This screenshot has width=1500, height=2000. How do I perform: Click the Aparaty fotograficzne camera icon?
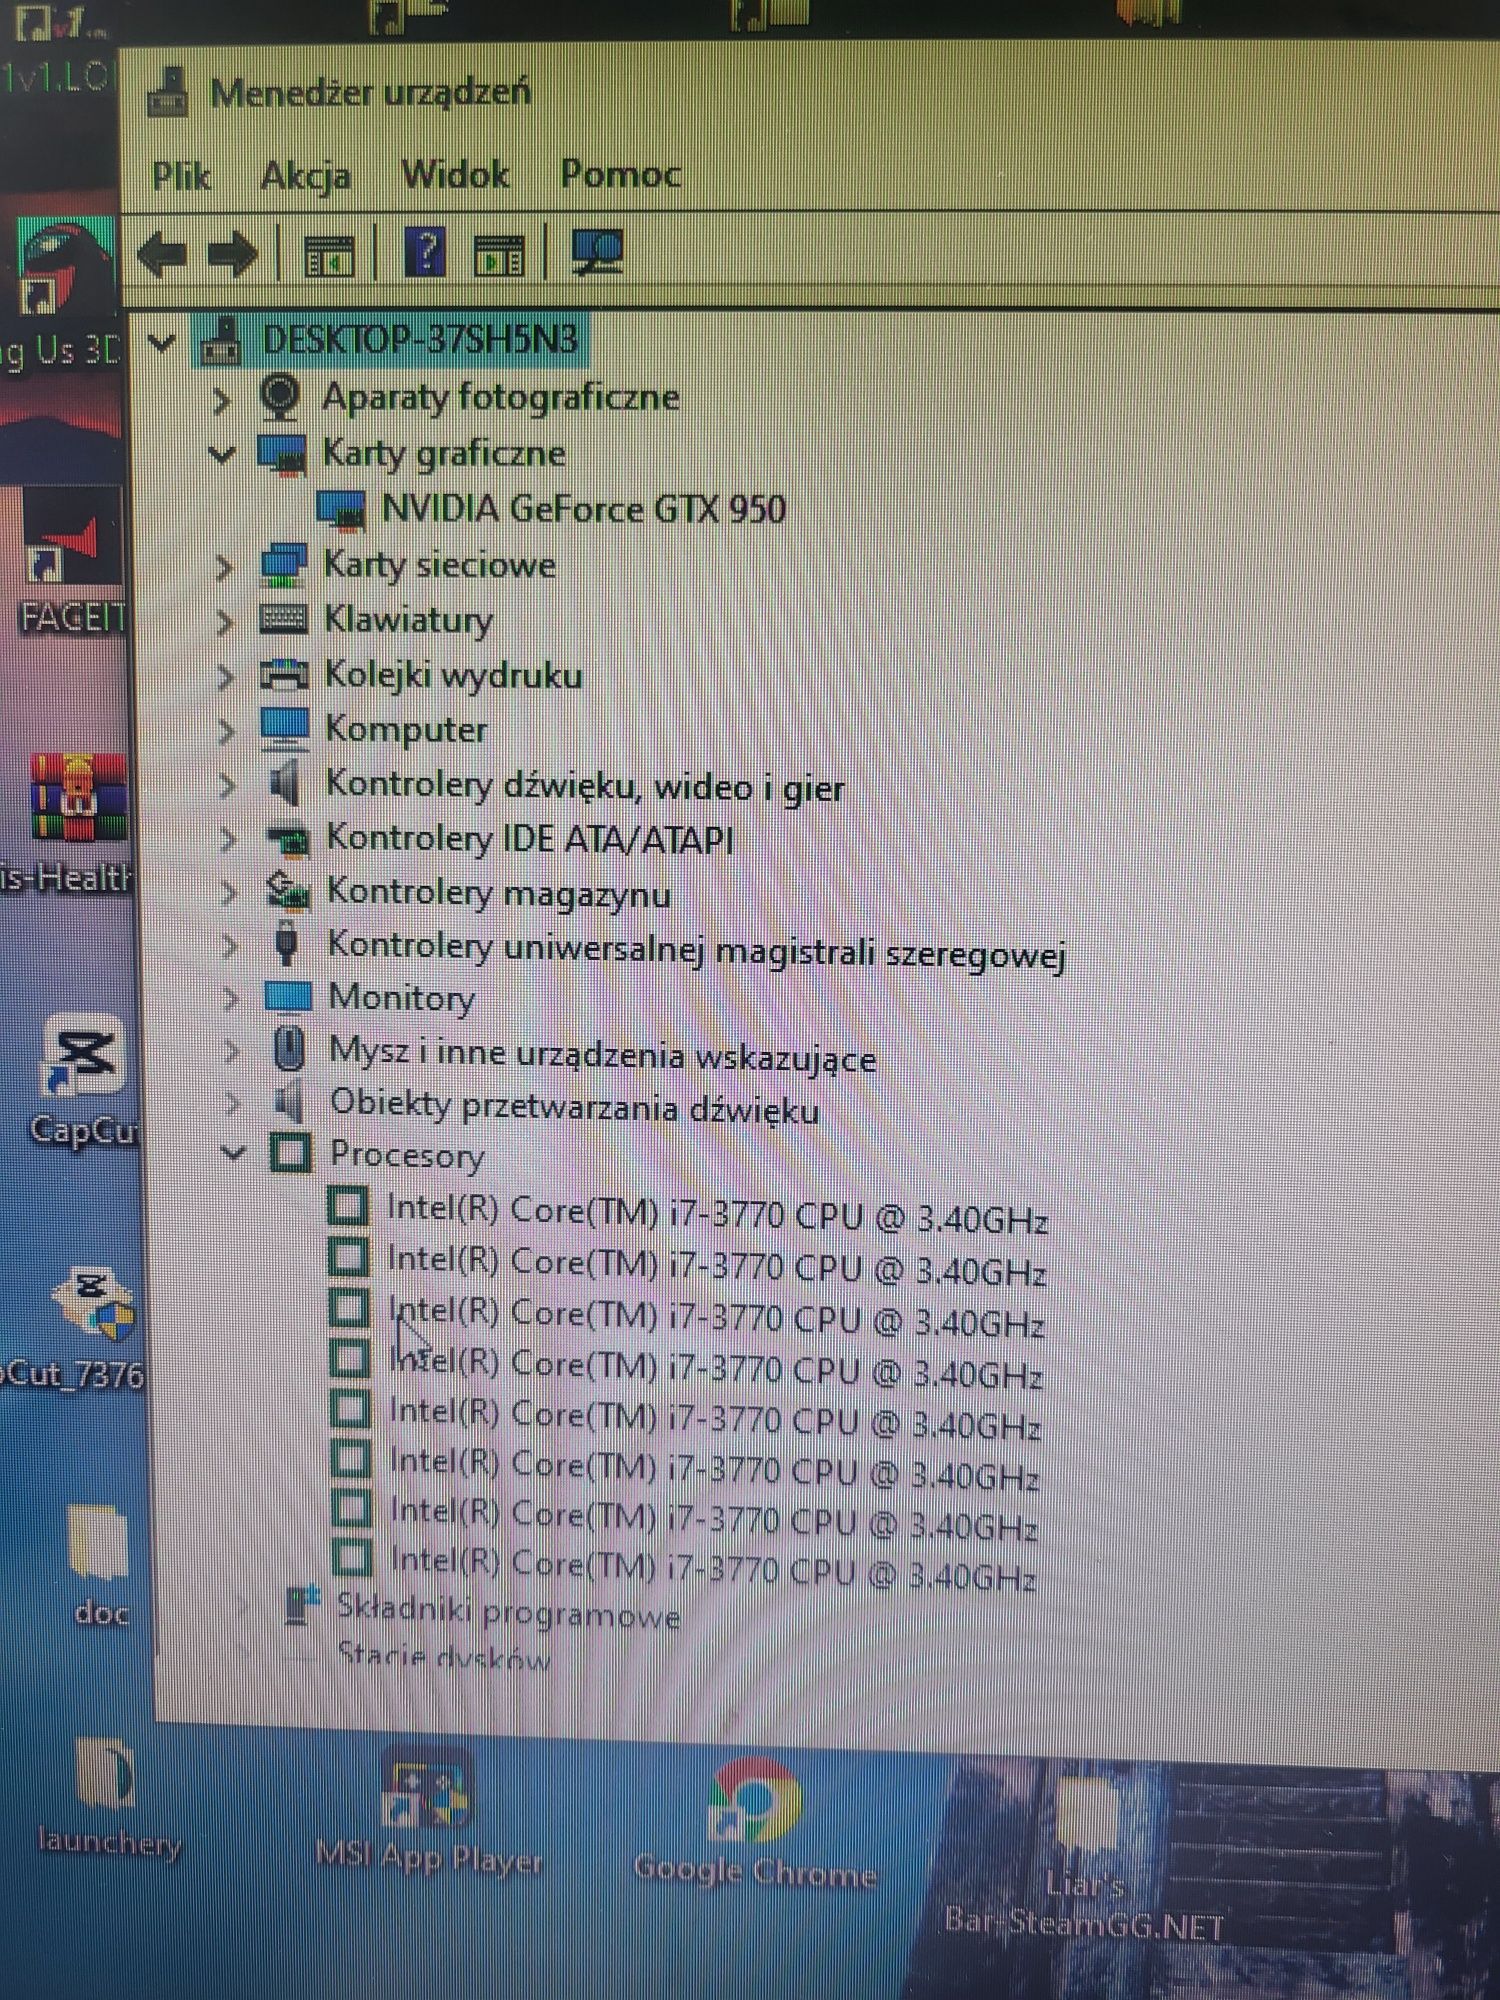click(x=280, y=396)
